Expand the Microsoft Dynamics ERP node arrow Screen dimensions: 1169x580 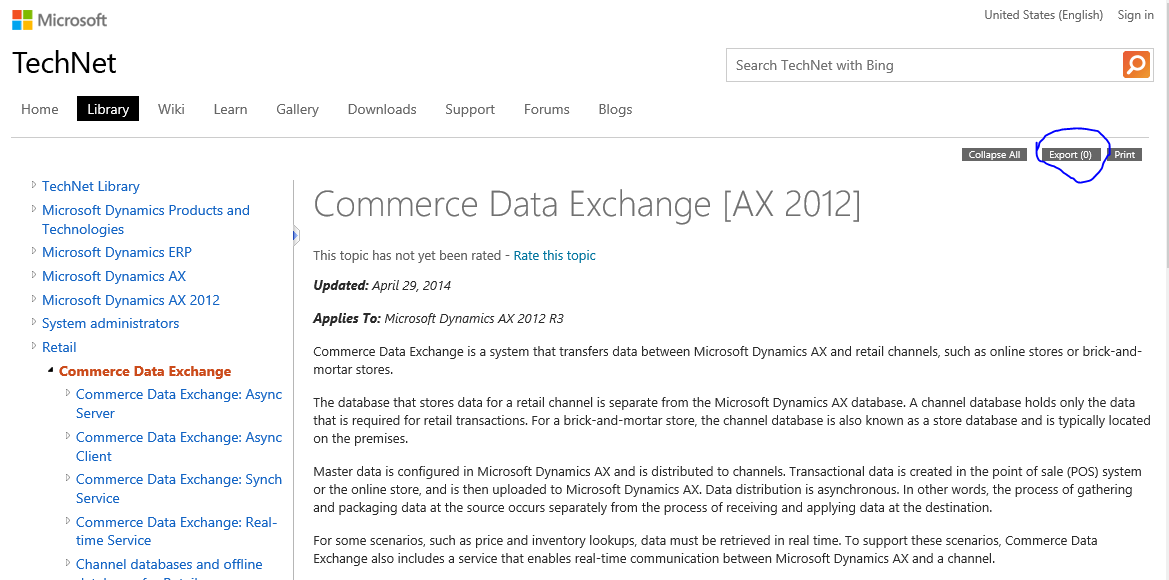(x=34, y=251)
